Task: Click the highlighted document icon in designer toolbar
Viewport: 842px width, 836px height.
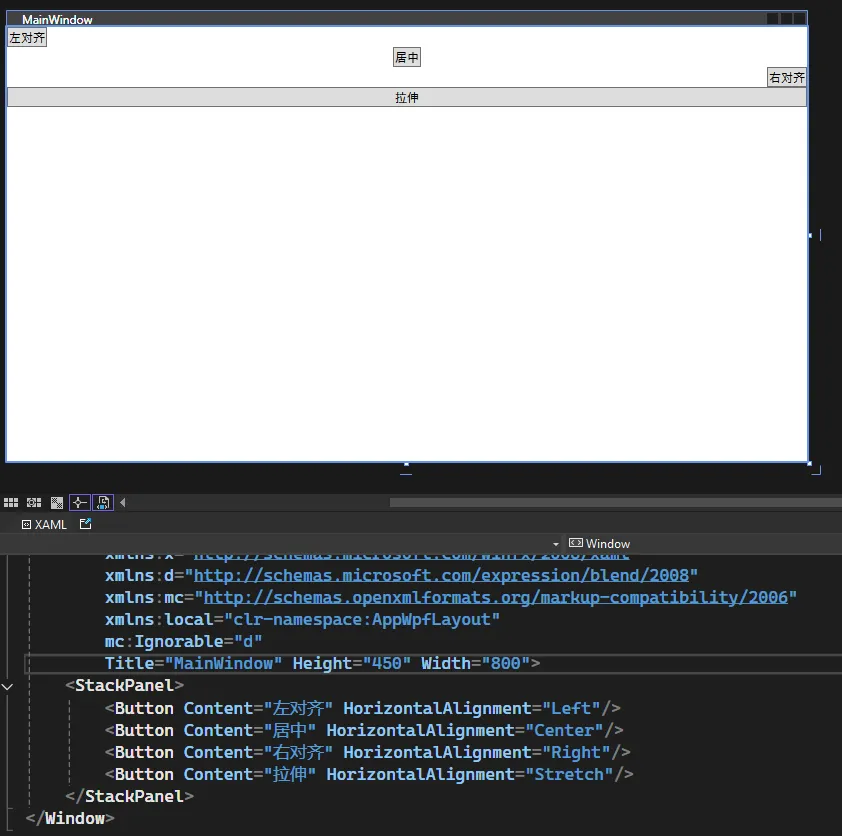Action: point(103,502)
